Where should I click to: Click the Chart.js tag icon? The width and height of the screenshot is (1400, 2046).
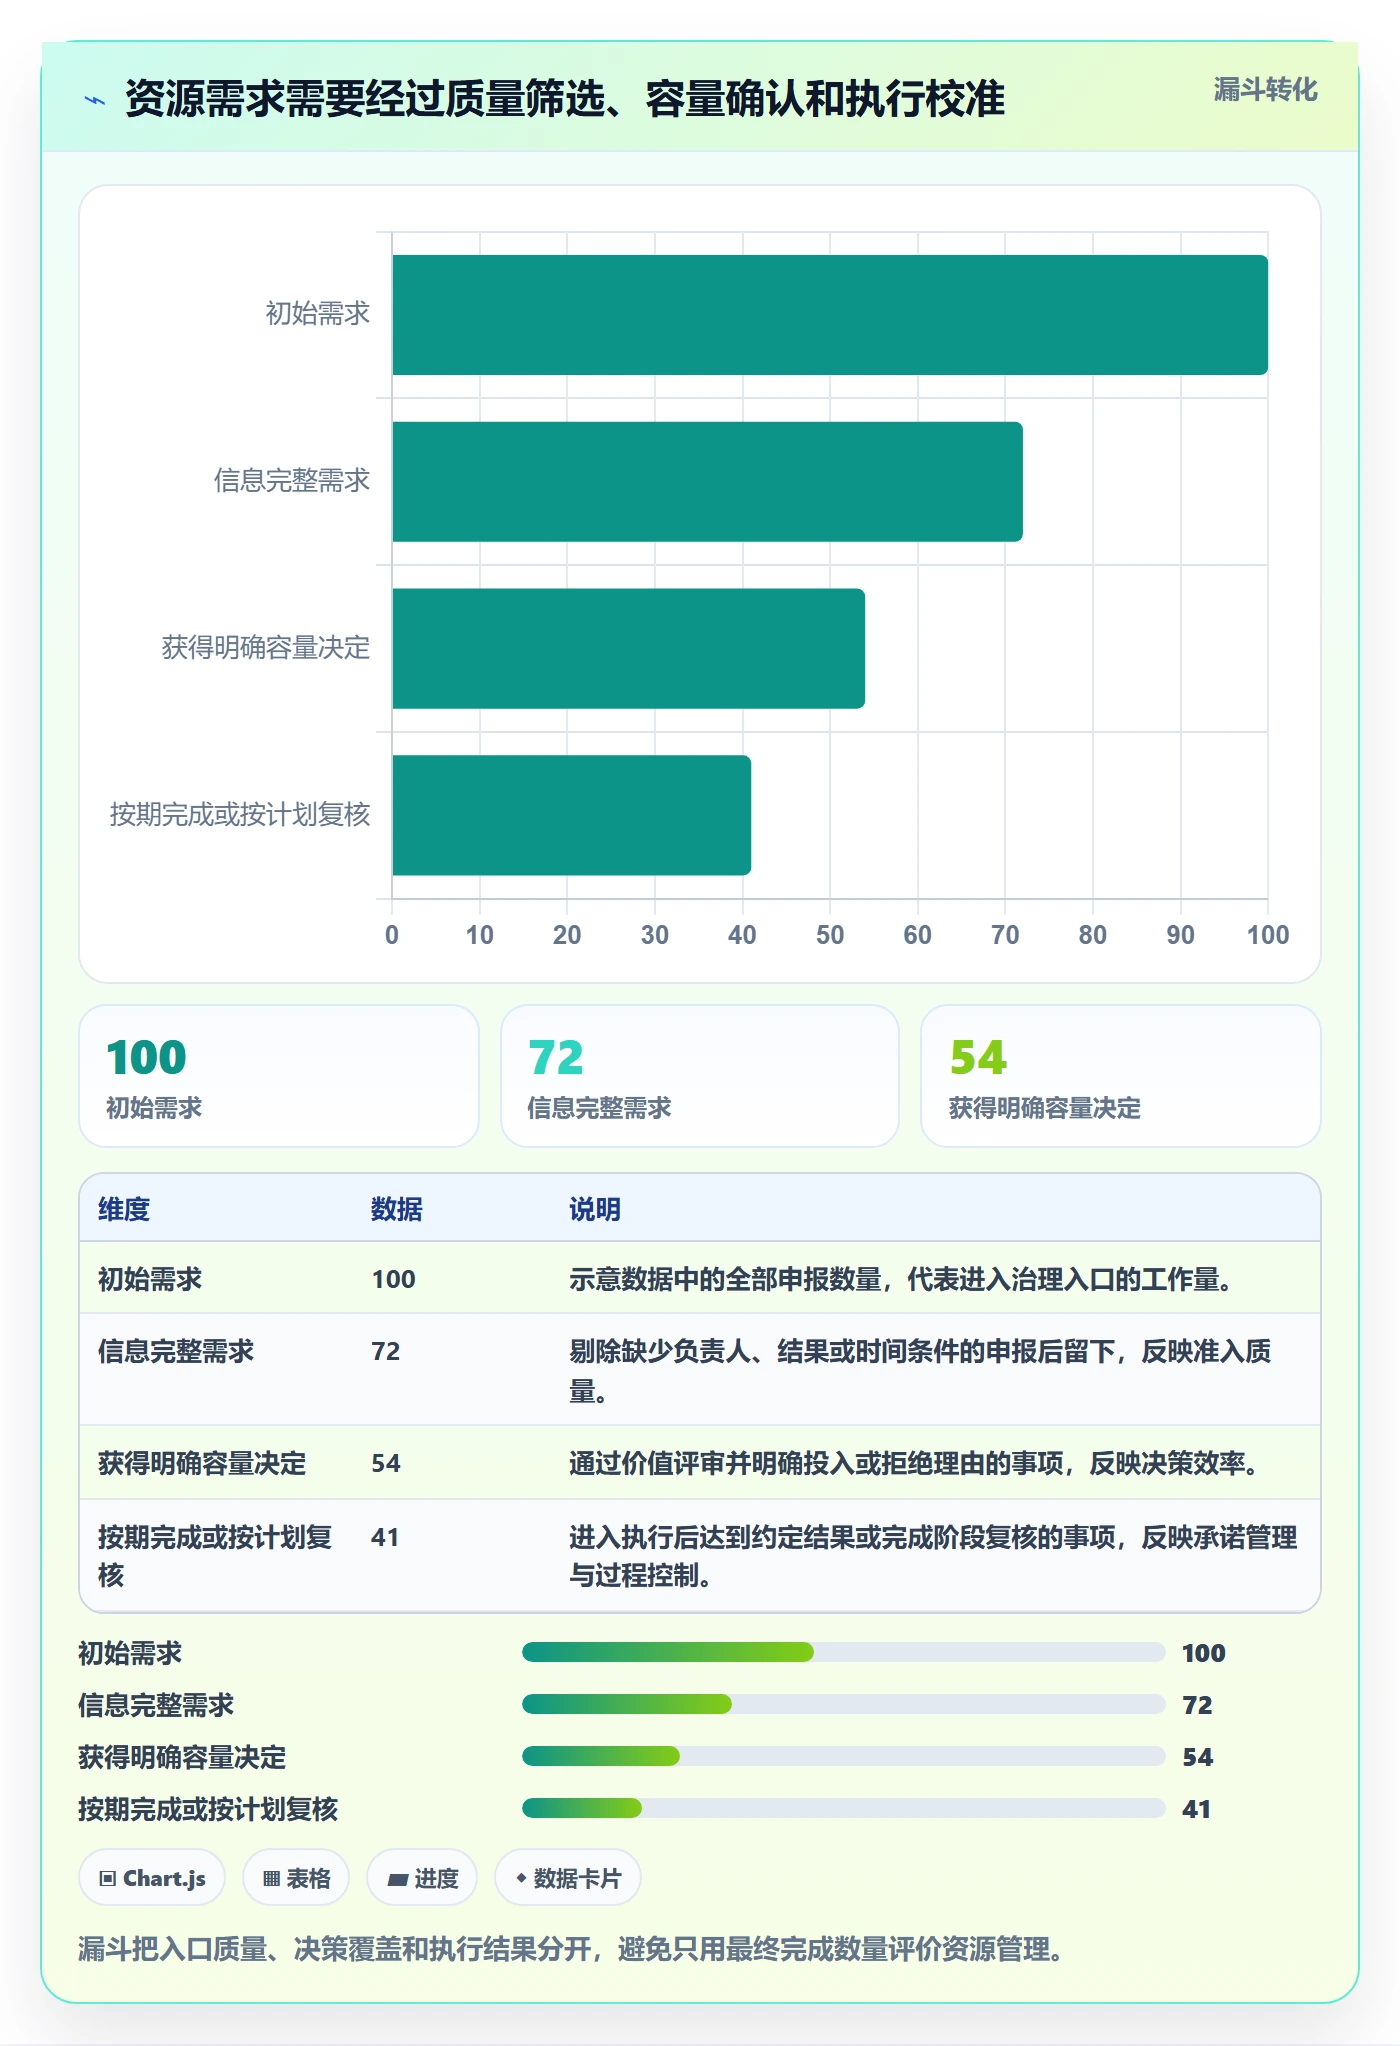108,1878
